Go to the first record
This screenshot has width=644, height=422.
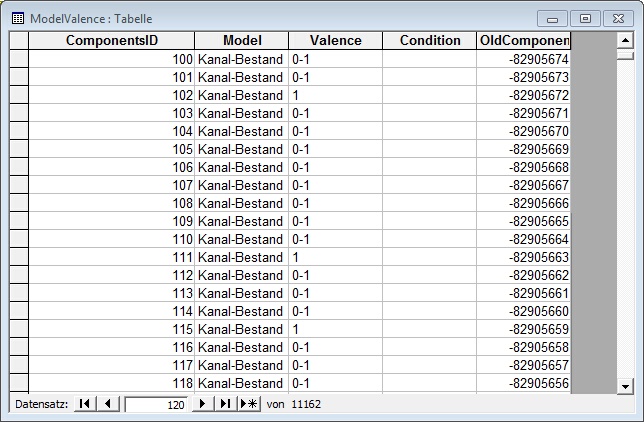(86, 404)
